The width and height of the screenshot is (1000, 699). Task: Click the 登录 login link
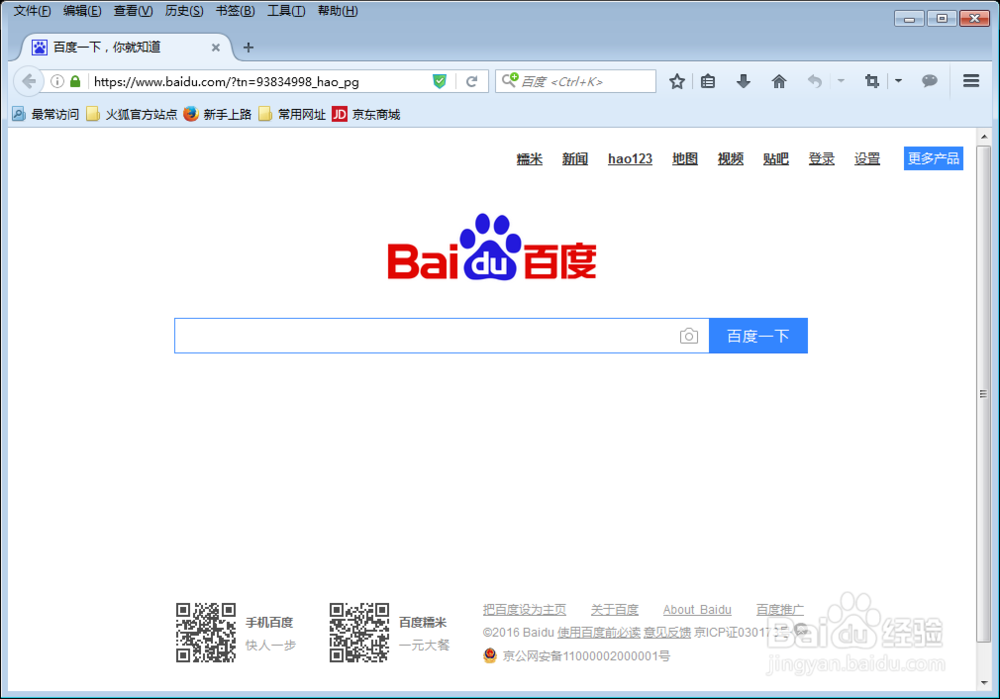(x=821, y=159)
